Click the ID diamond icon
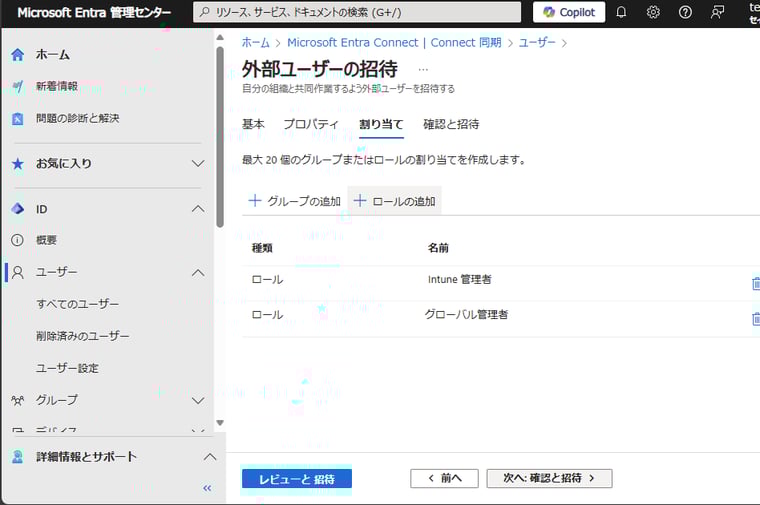The height and width of the screenshot is (505, 760). tap(17, 209)
